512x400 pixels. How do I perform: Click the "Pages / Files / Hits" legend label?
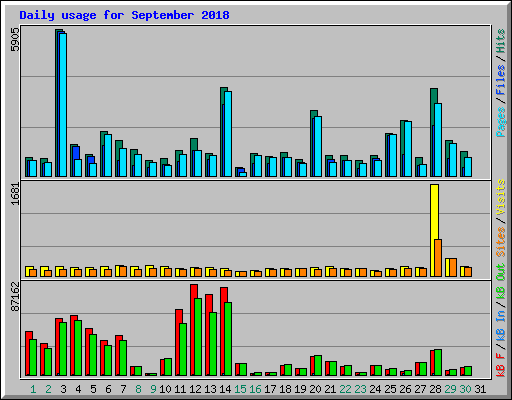[500, 83]
